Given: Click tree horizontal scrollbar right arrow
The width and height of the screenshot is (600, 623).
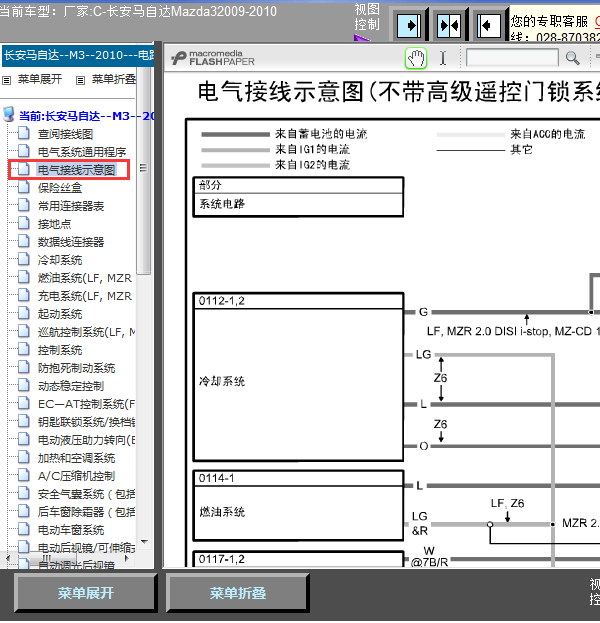Looking at the screenshot, I should click(x=127, y=558).
